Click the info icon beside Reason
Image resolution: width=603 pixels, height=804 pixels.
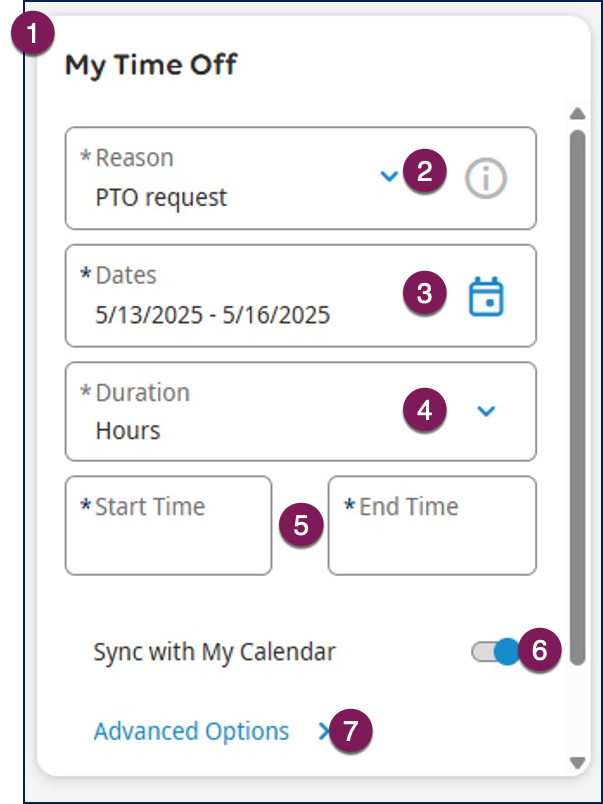click(x=487, y=179)
